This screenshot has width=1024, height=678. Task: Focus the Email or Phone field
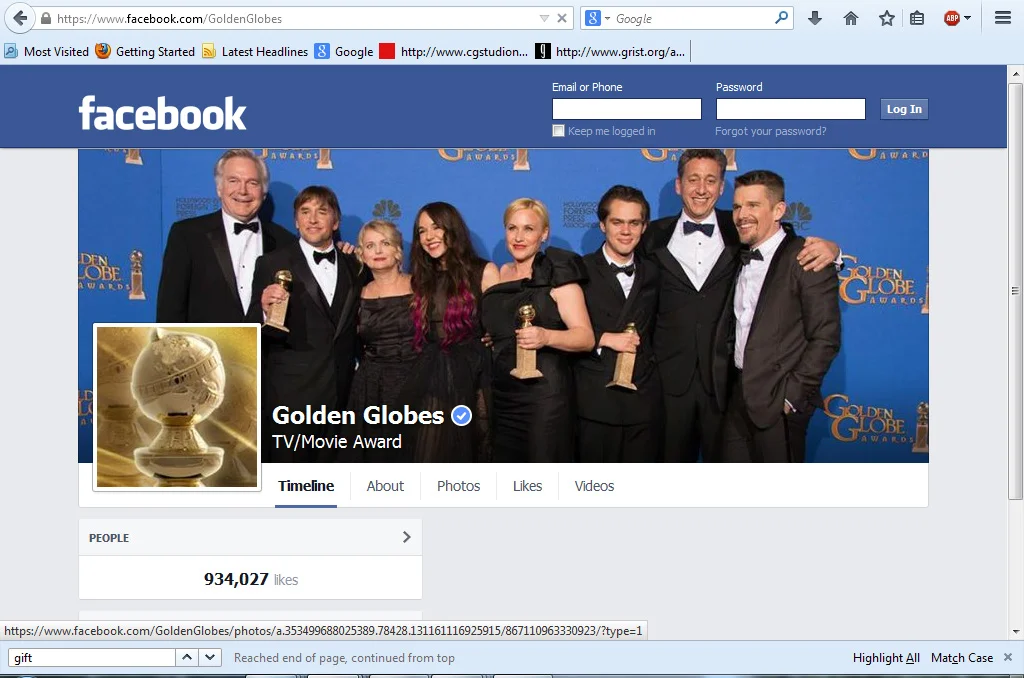[626, 109]
